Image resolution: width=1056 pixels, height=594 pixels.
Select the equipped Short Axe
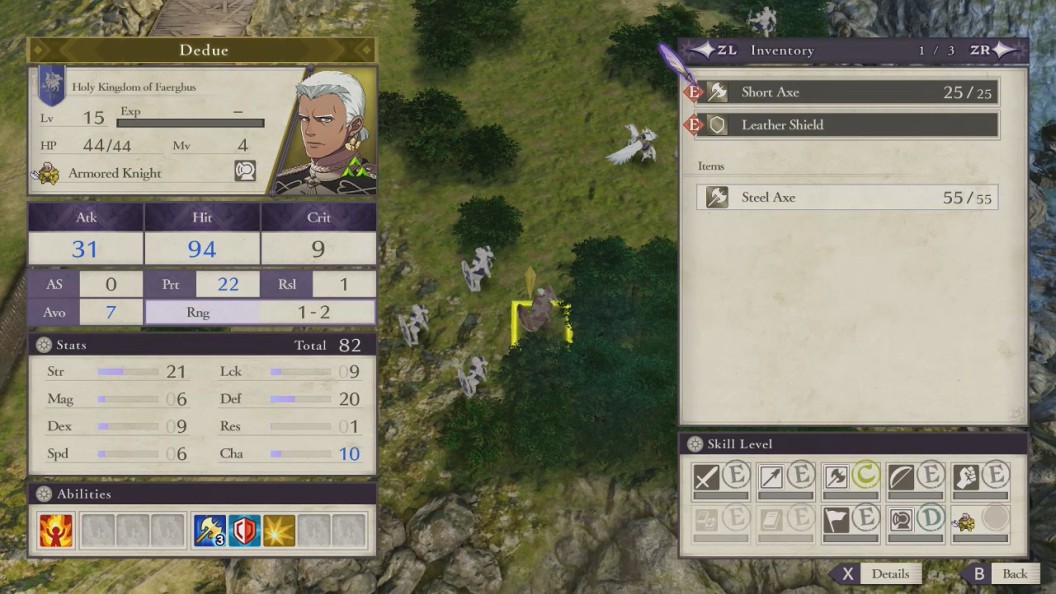coord(847,92)
